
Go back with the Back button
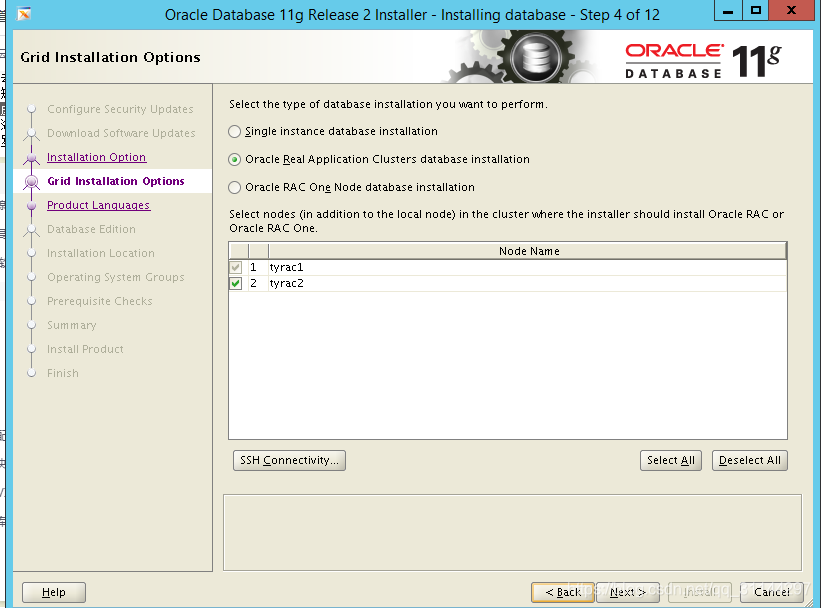[x=563, y=592]
